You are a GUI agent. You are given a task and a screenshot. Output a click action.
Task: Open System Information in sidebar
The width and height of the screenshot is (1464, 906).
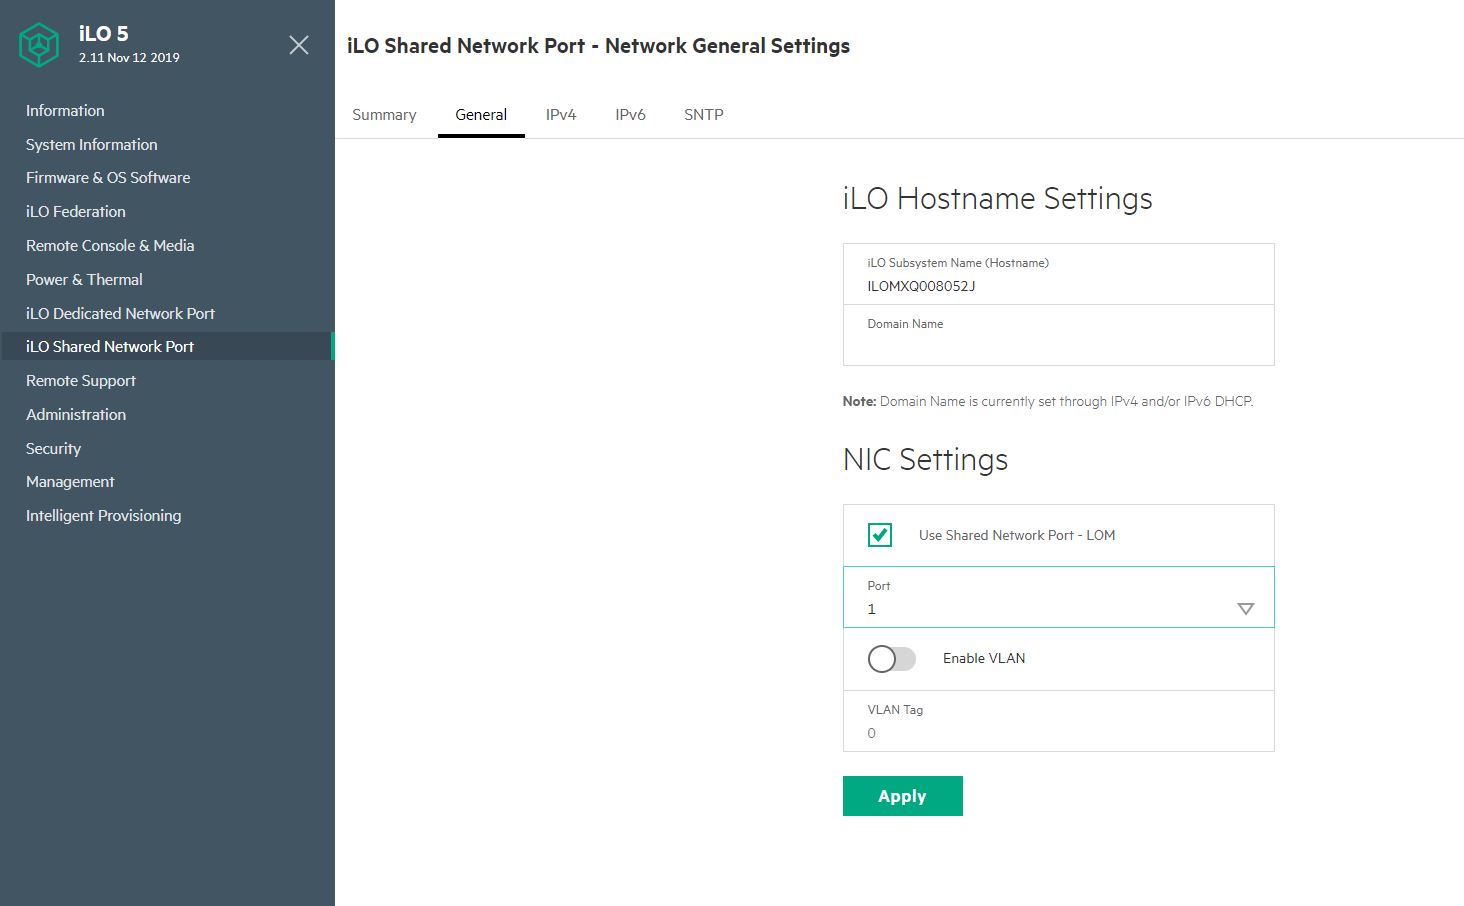click(91, 144)
